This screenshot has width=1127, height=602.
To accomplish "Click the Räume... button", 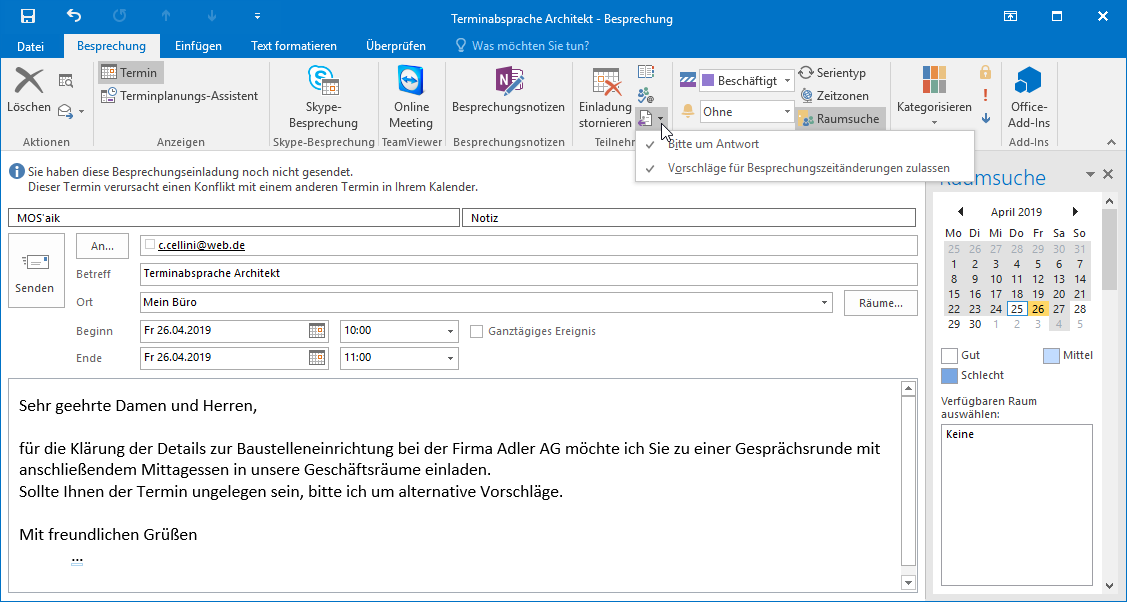I will (880, 302).
